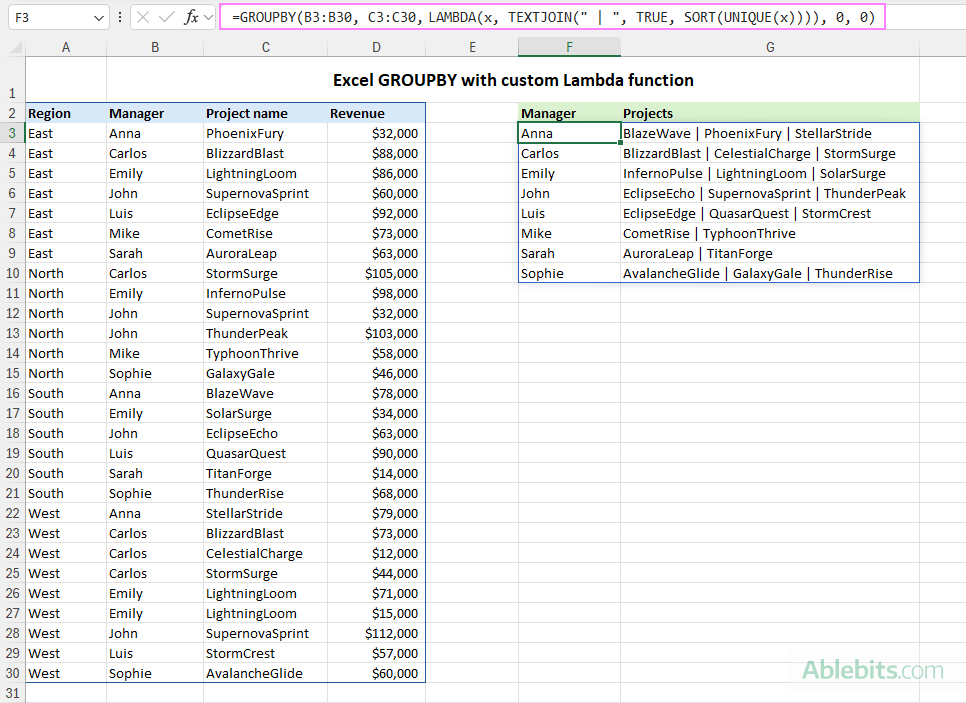Click the 'StellarStride' project cell in column C

[x=266, y=513]
